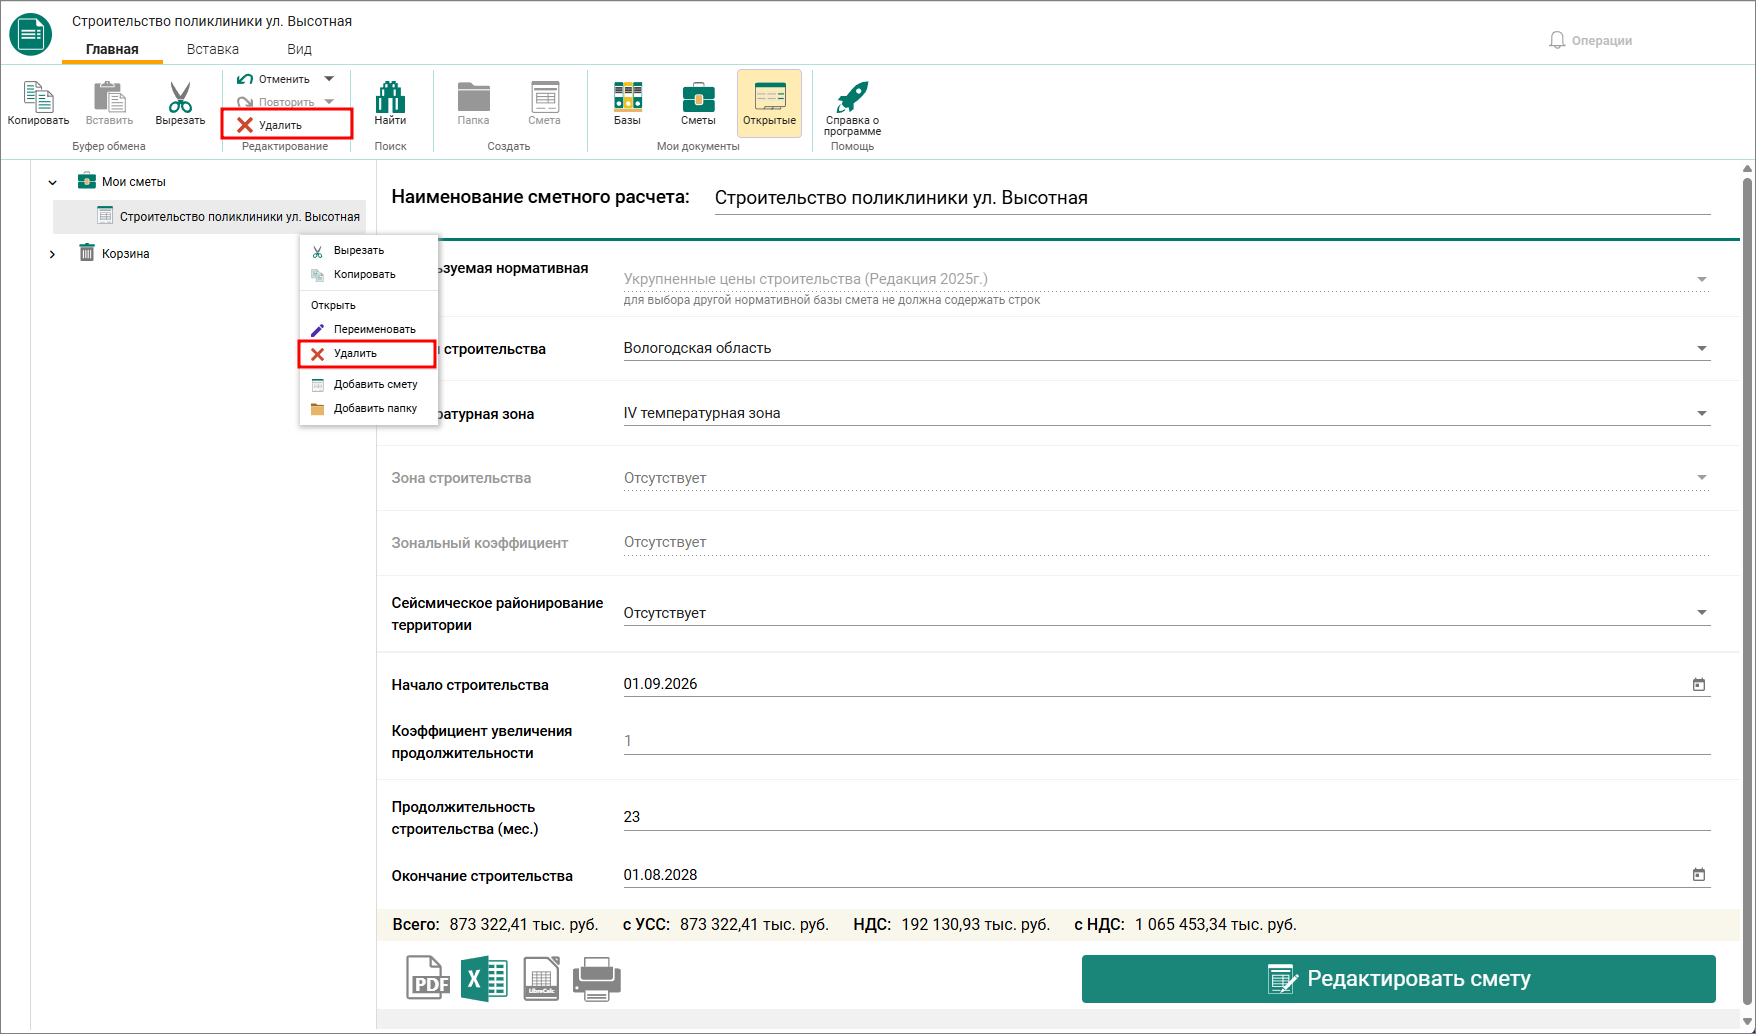Screen dimensions: 1756x1034
Task: Switch to the Главная ribbon tab
Action: point(112,49)
